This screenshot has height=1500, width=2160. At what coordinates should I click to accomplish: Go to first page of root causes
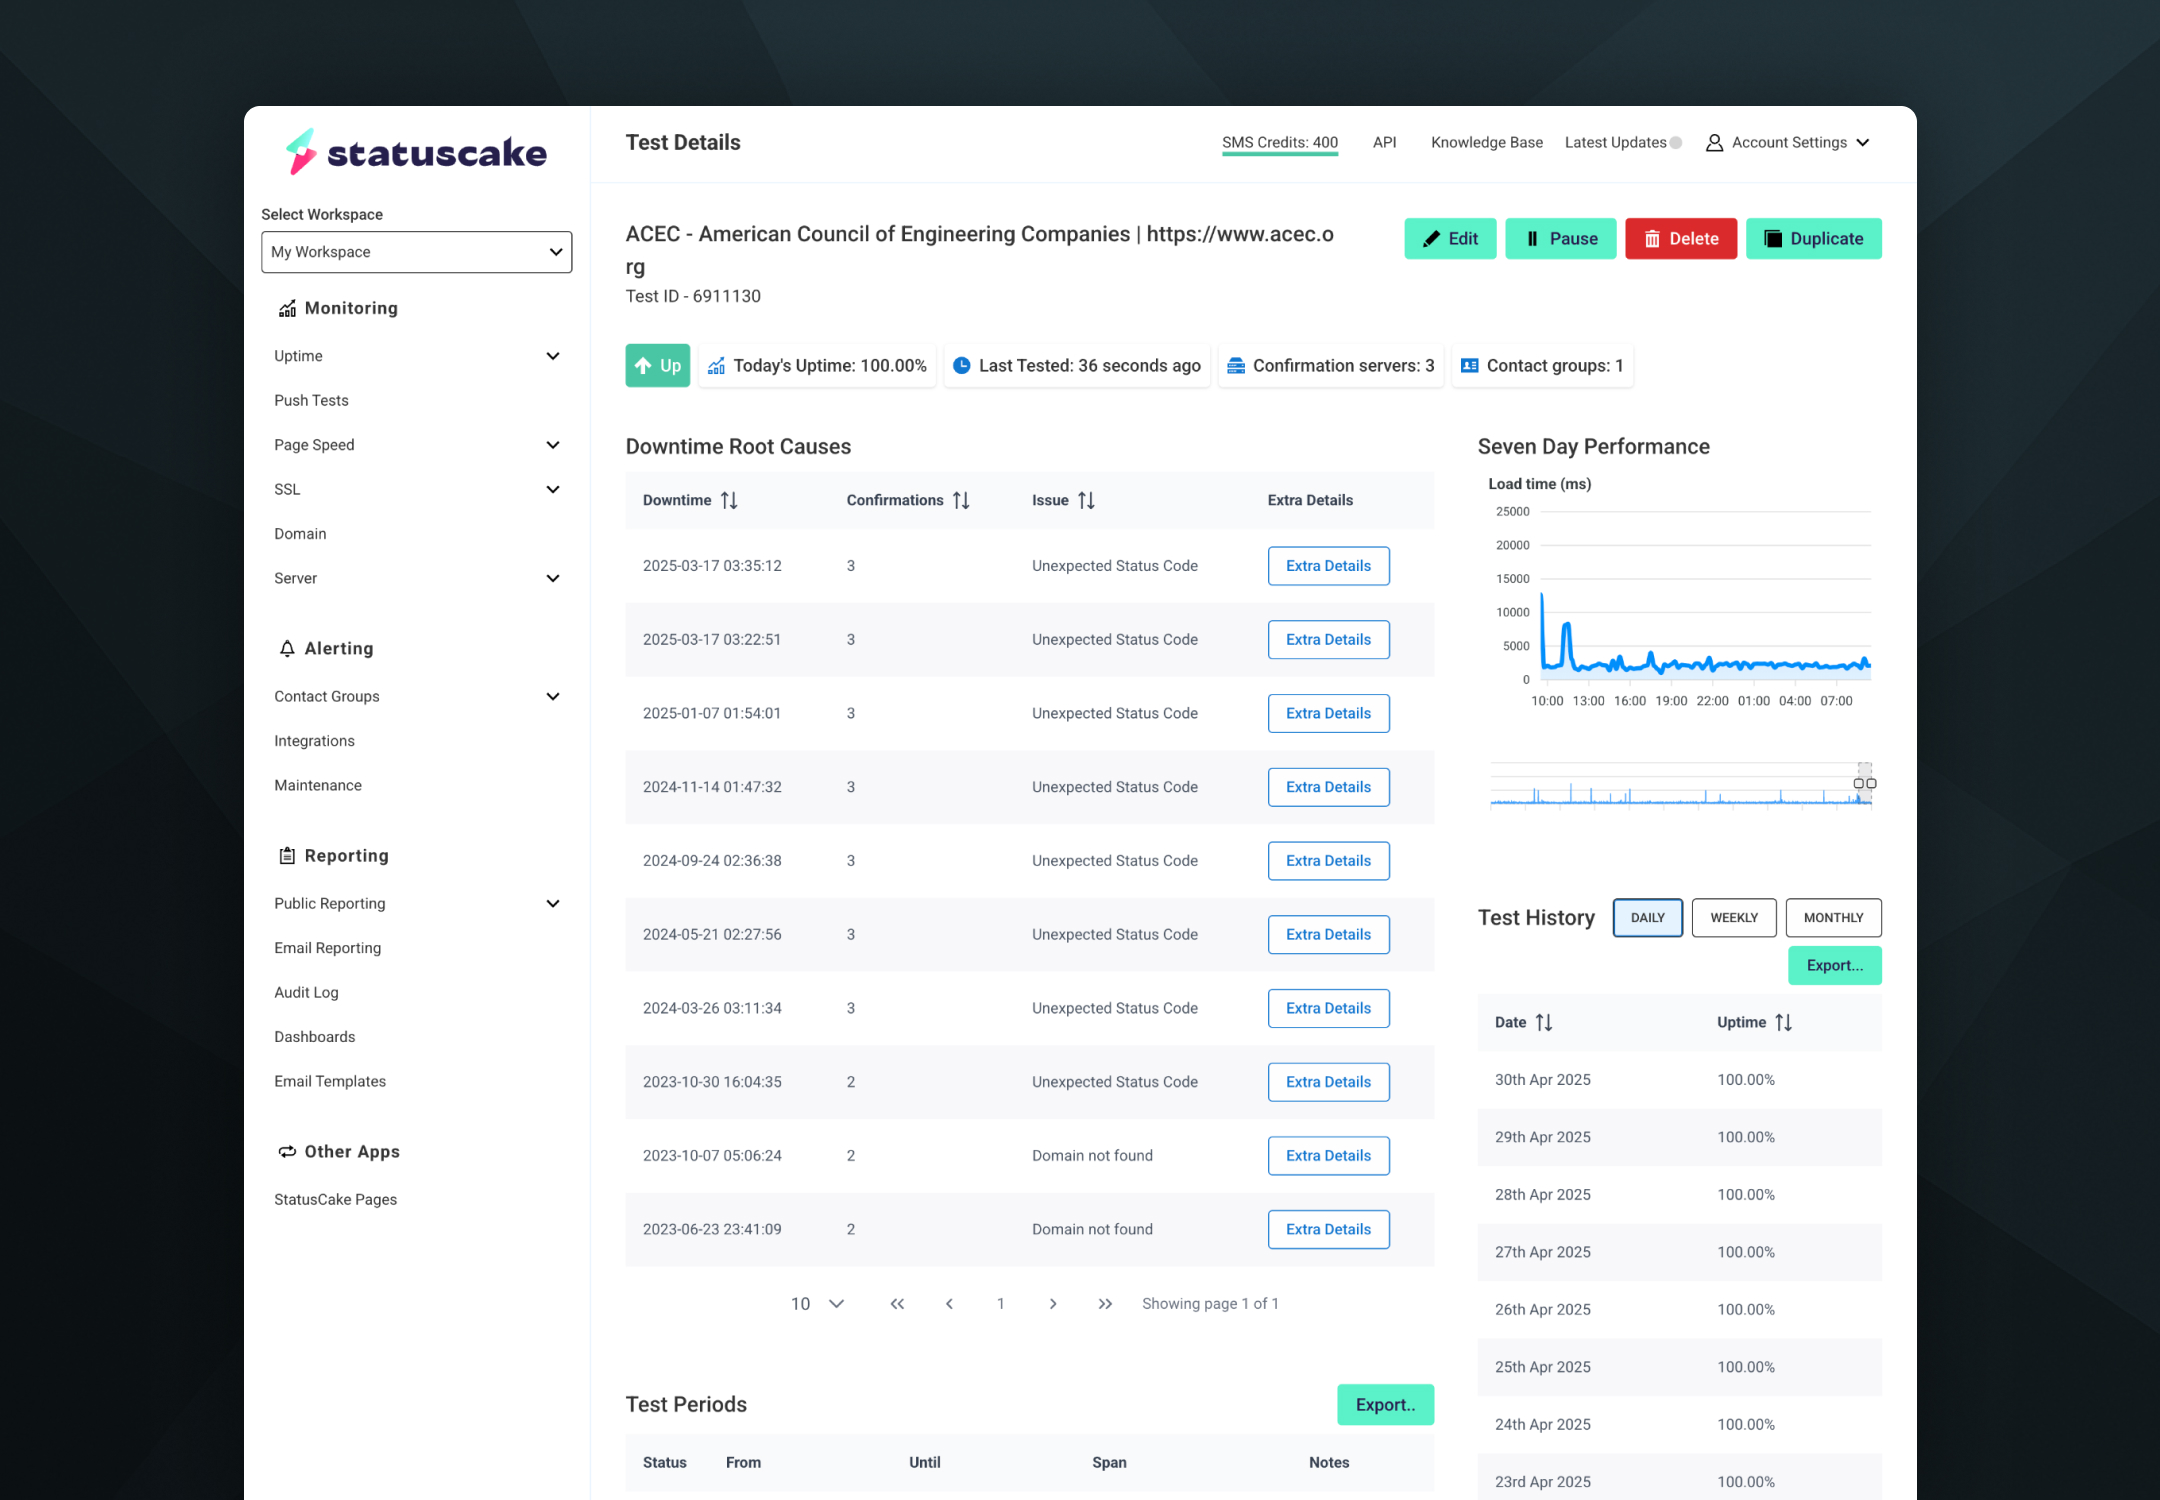[x=897, y=1304]
